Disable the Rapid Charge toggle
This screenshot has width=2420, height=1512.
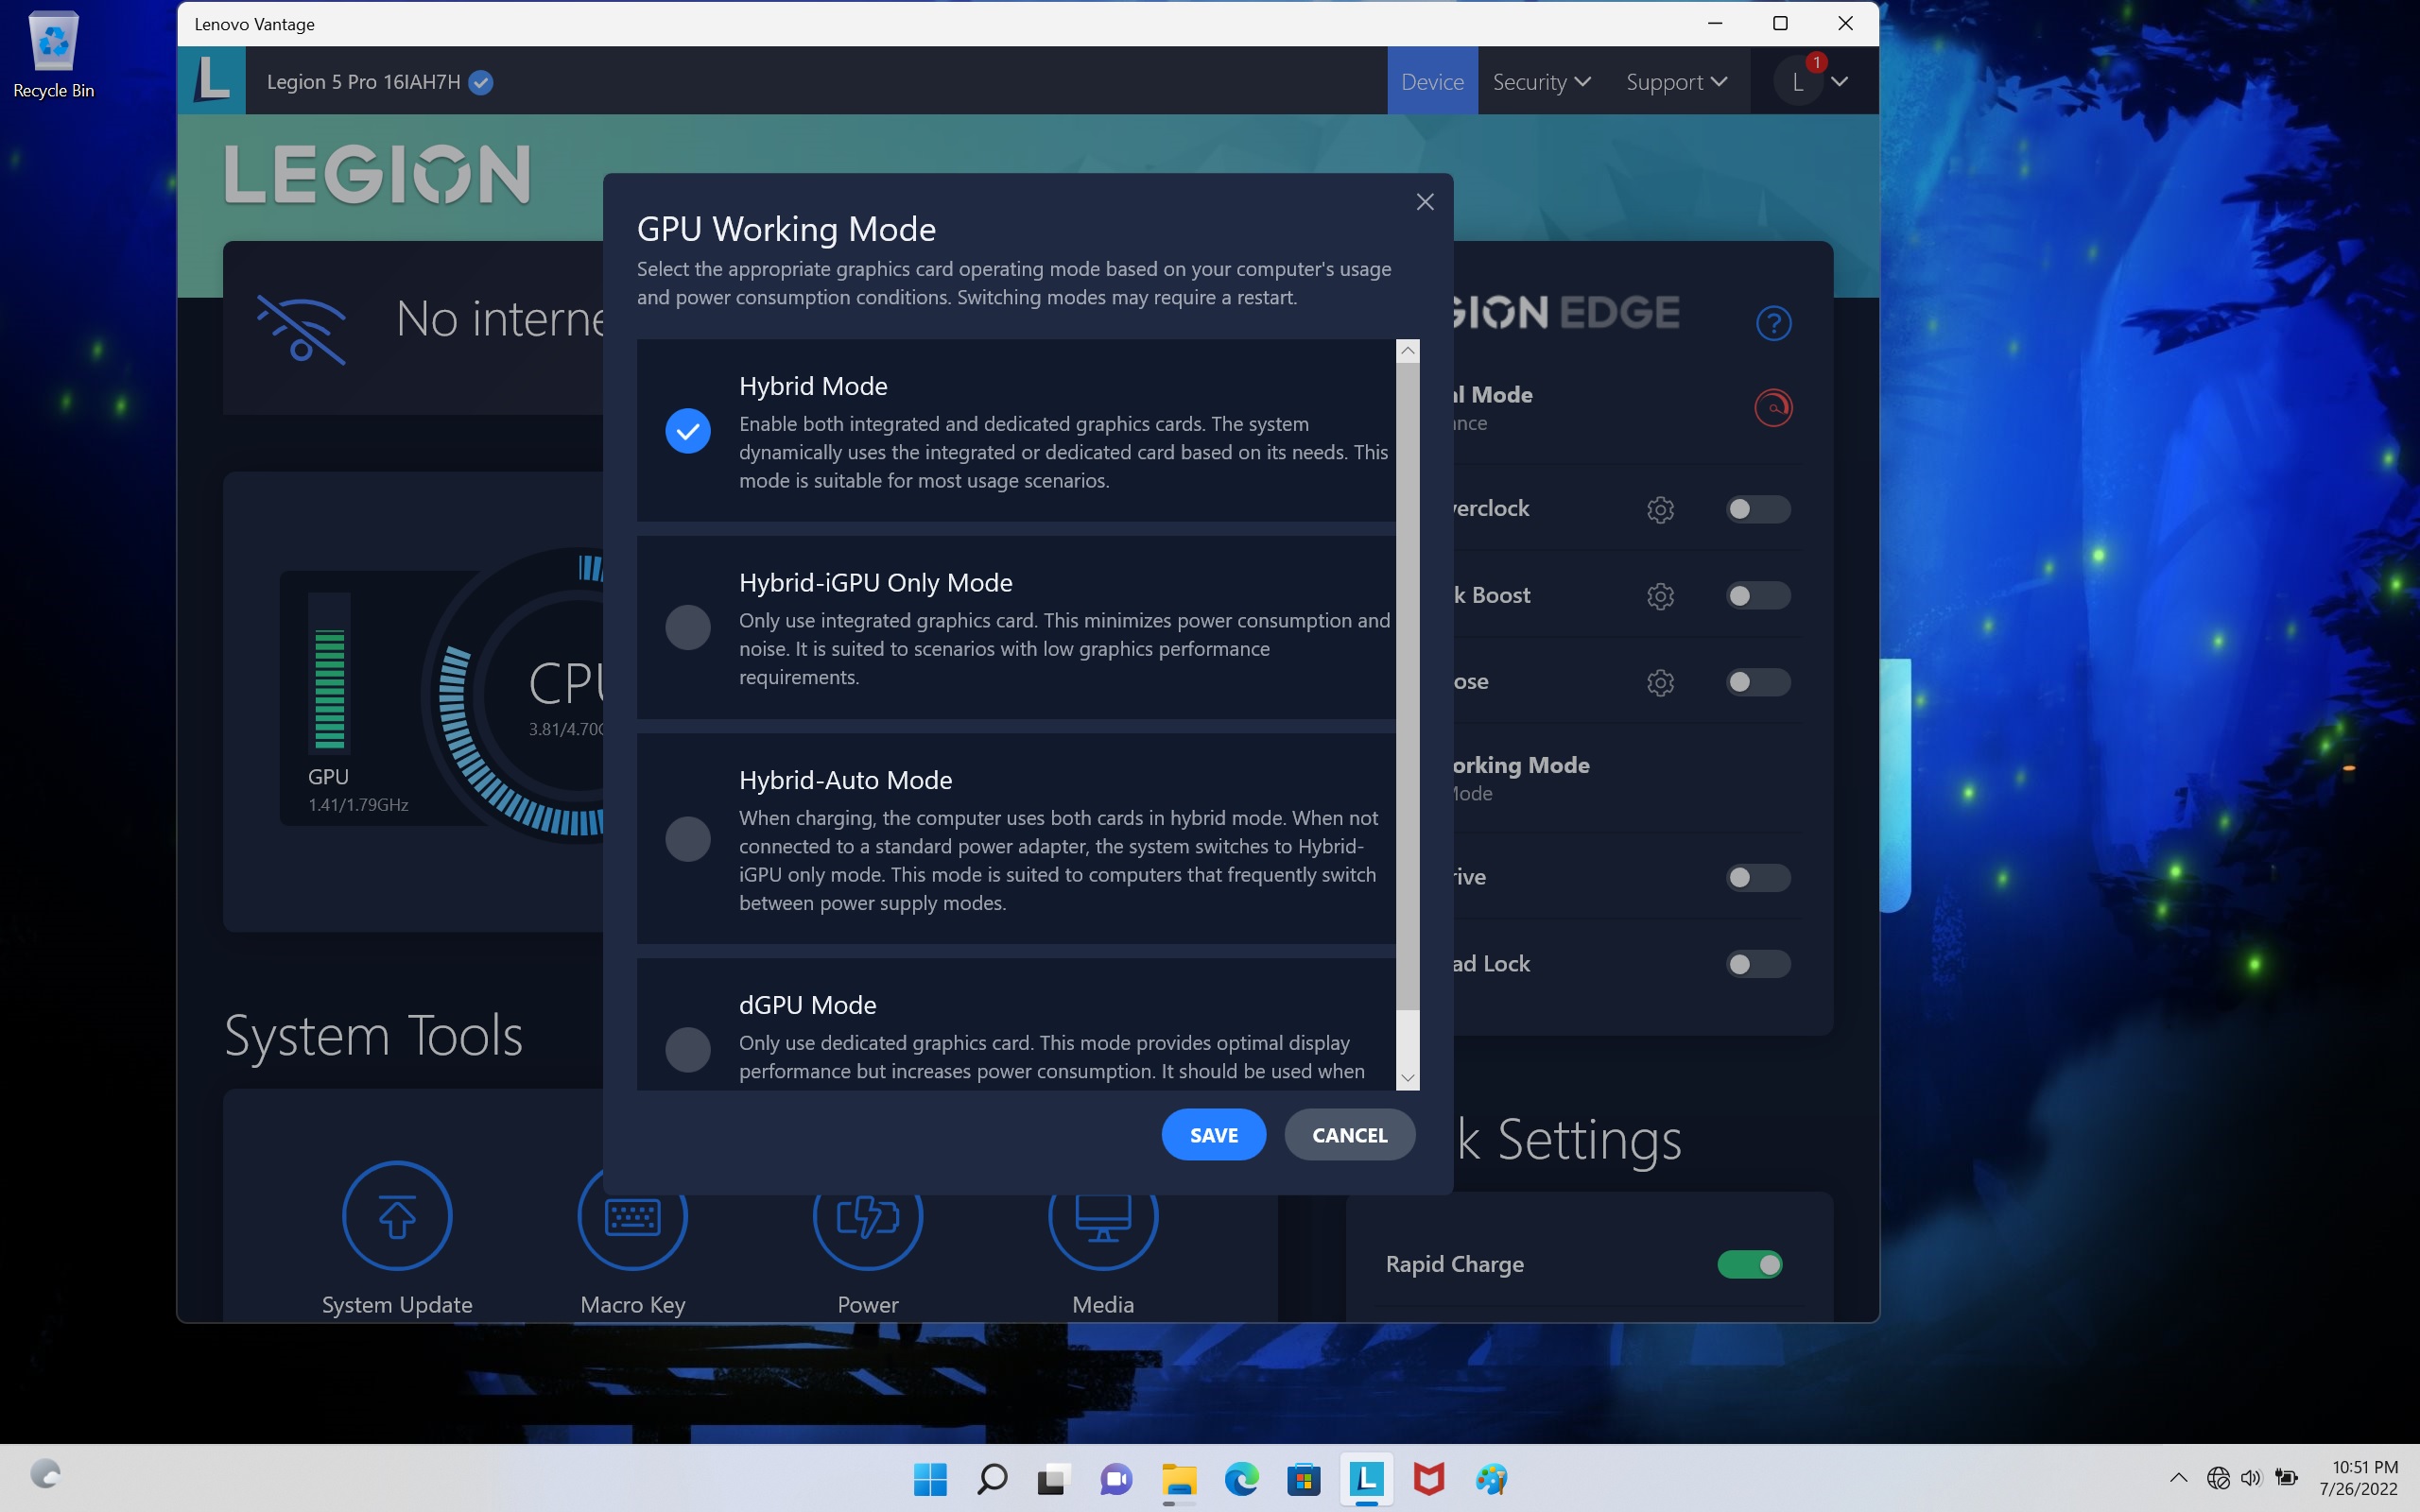tap(1750, 1264)
